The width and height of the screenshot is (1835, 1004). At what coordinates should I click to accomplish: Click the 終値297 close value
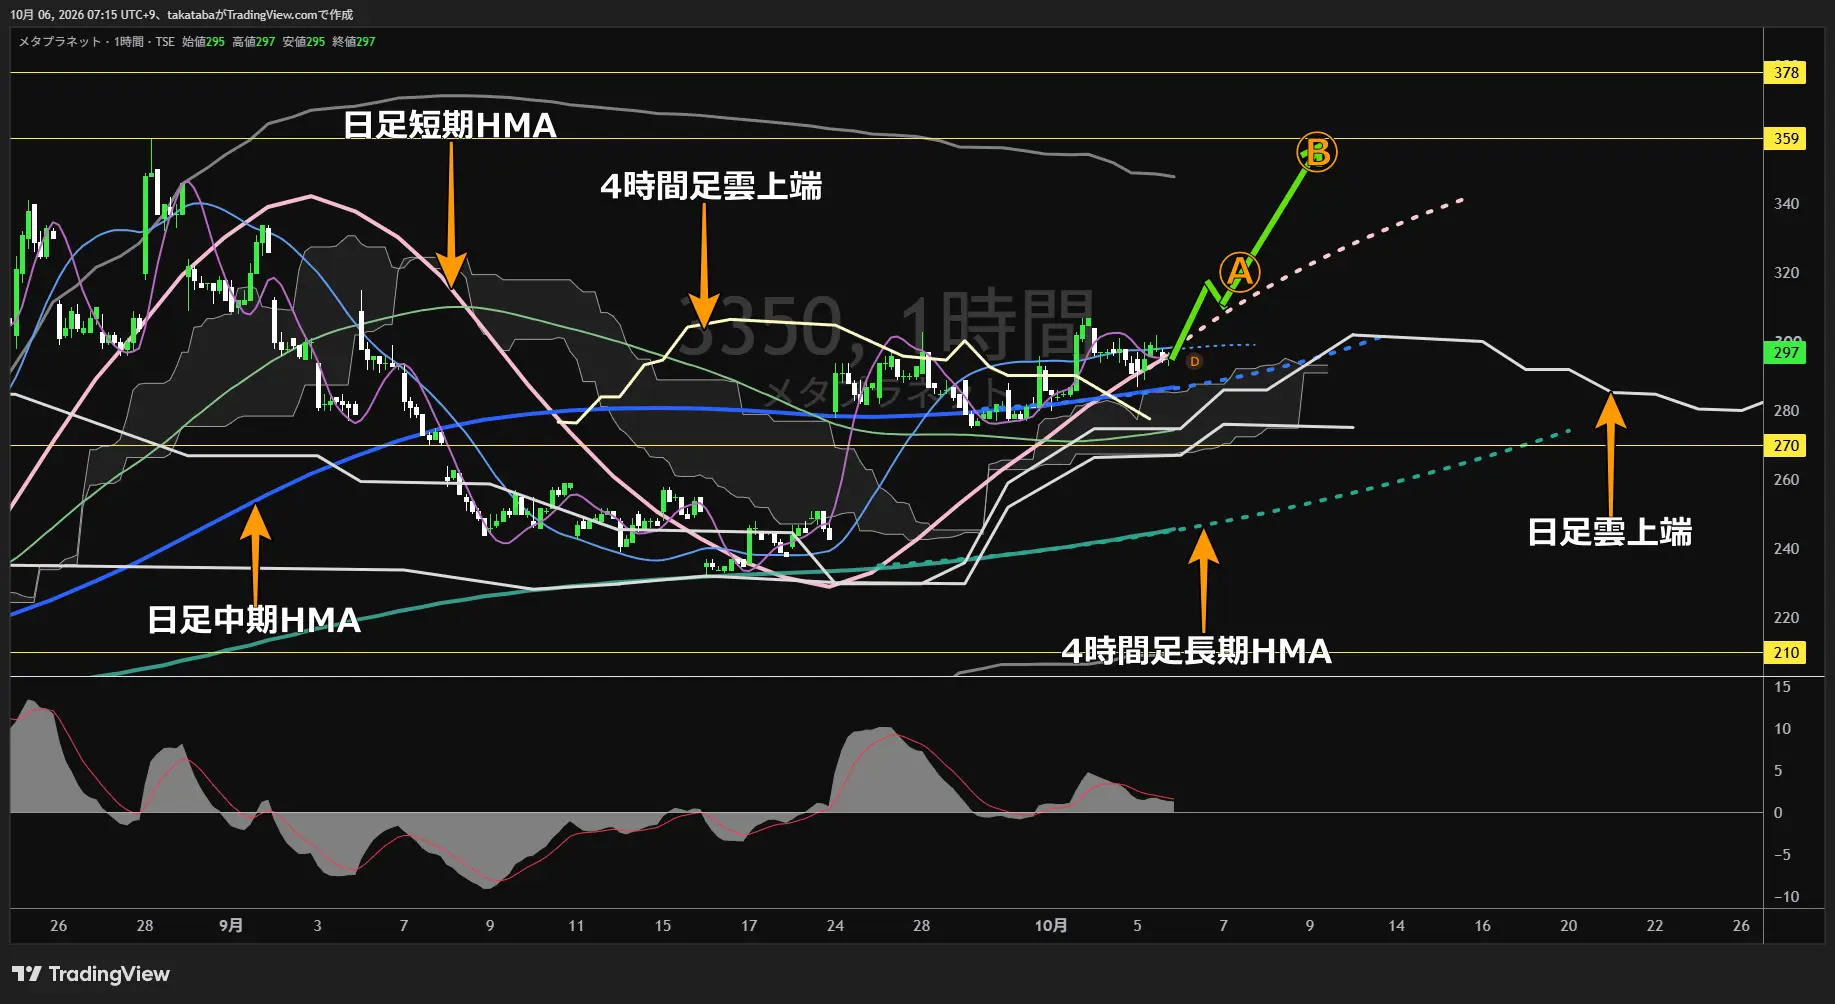pyautogui.click(x=354, y=42)
